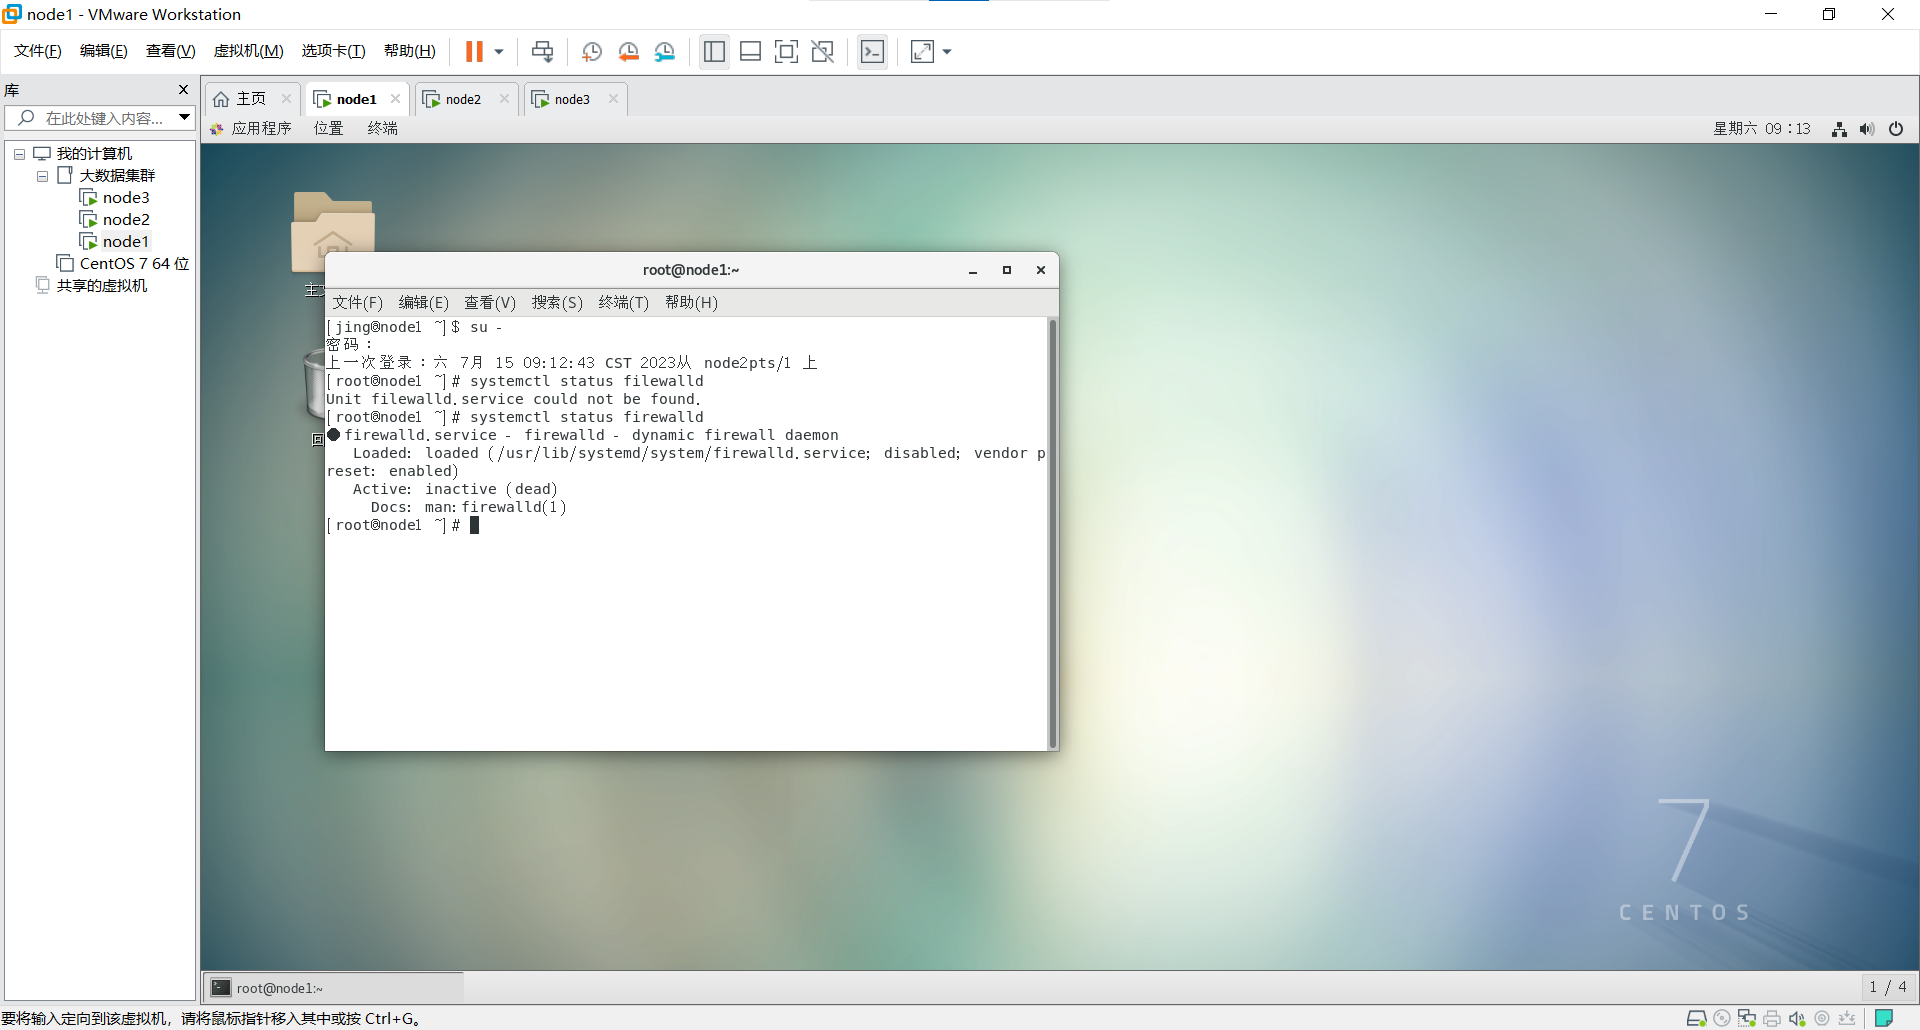Viewport: 1920px width, 1030px height.
Task: Open terminal 搜索(S) menu
Action: 557,302
